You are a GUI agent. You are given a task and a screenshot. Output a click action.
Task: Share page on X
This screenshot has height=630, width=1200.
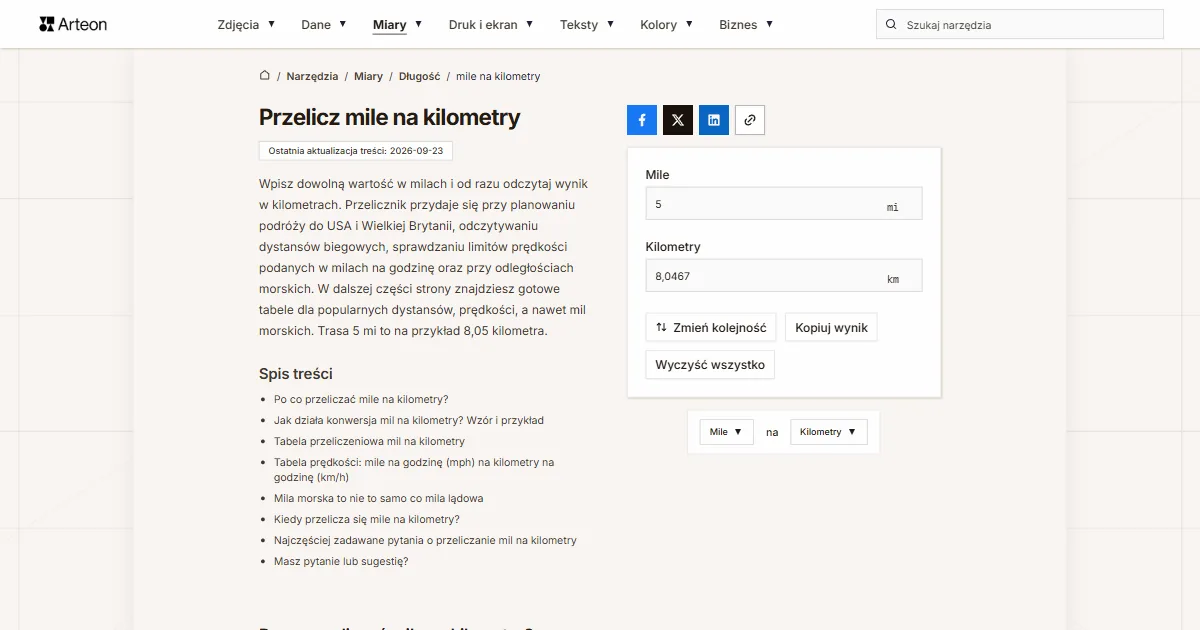coord(678,120)
